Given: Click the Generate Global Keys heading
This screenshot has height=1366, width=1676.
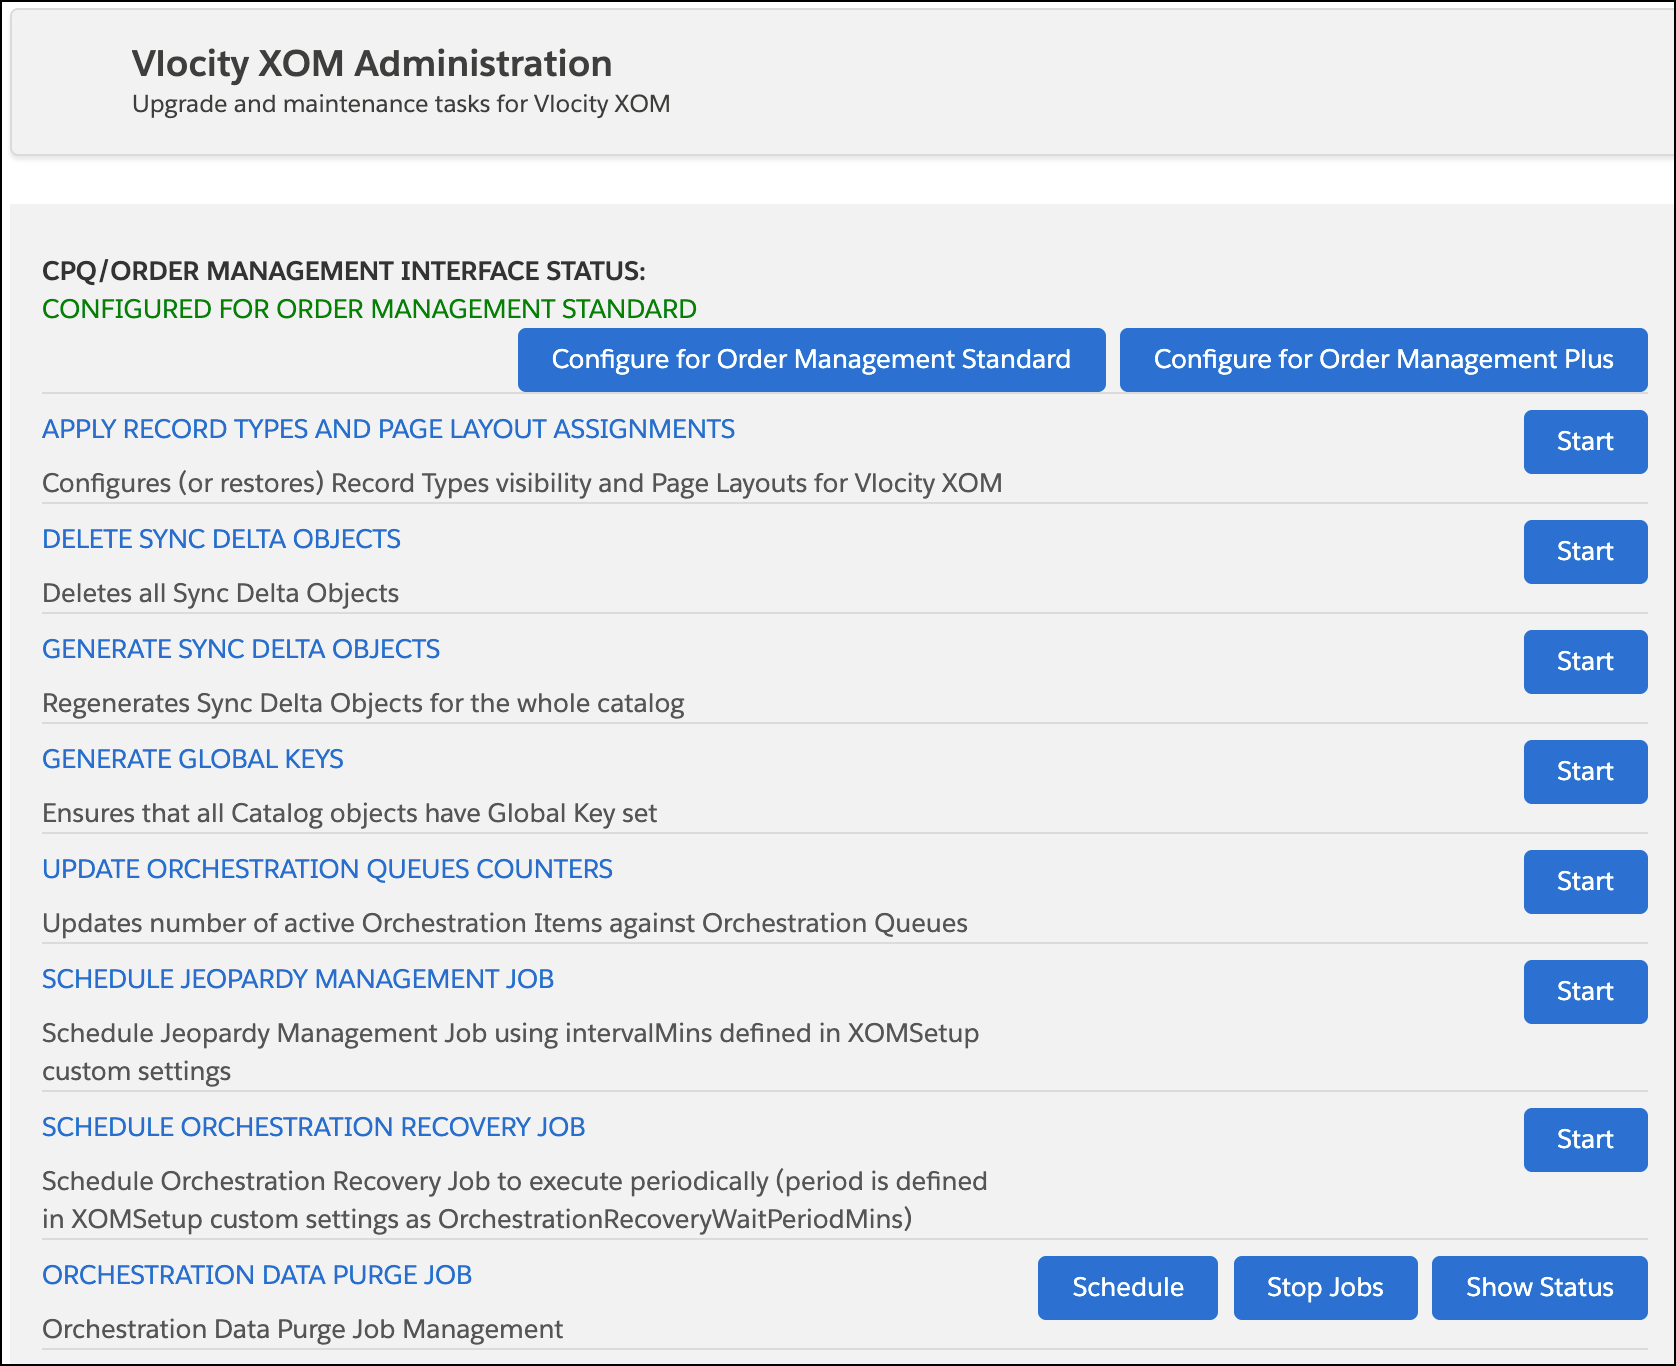Looking at the screenshot, I should [x=193, y=759].
